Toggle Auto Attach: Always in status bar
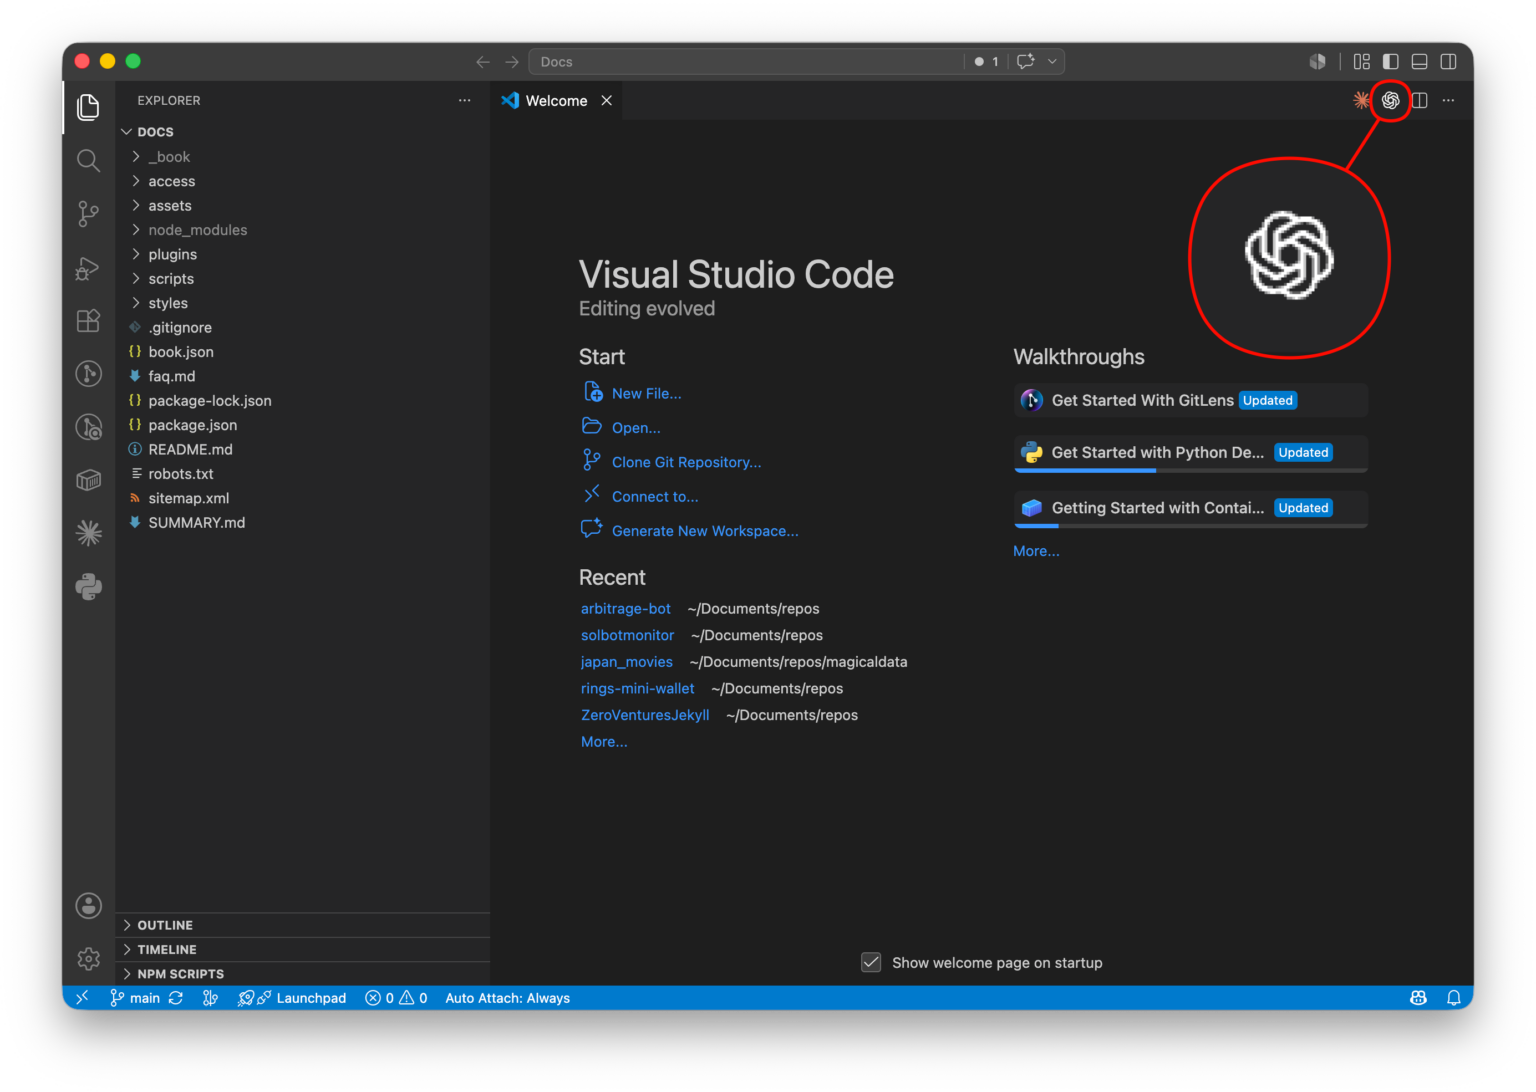Image resolution: width=1536 pixels, height=1092 pixels. click(507, 998)
